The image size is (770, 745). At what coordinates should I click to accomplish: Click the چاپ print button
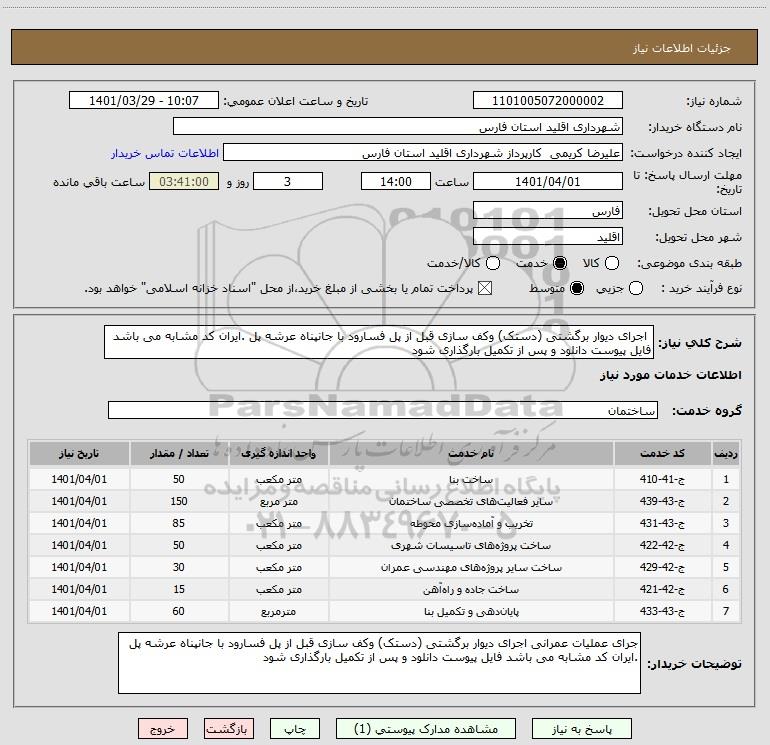pyautogui.click(x=295, y=729)
